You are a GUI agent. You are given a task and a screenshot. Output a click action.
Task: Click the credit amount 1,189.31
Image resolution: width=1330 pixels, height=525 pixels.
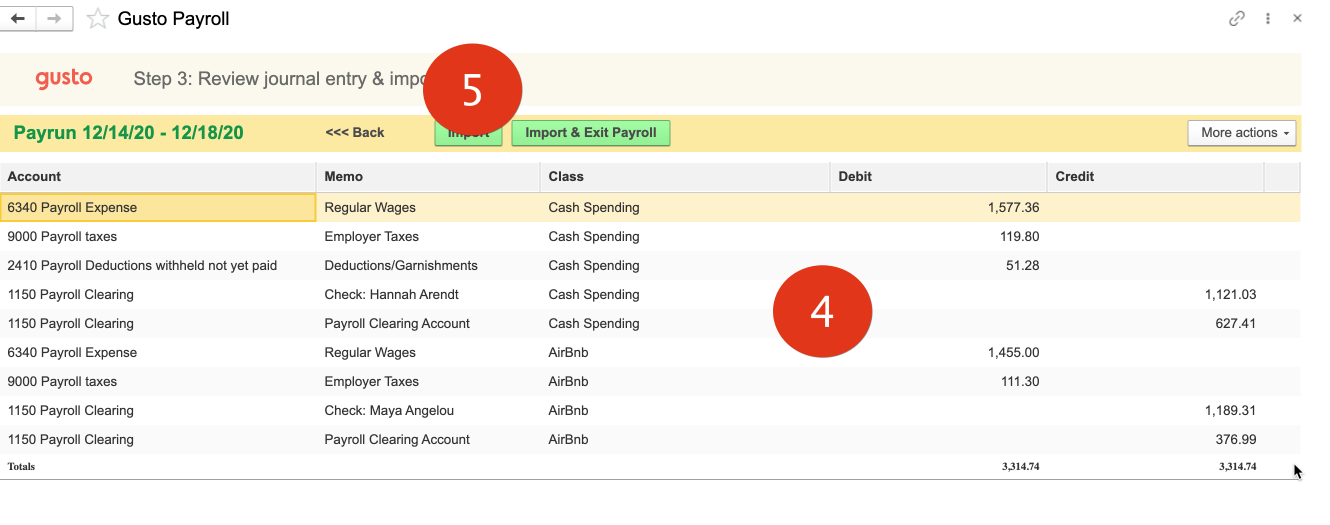[1230, 410]
